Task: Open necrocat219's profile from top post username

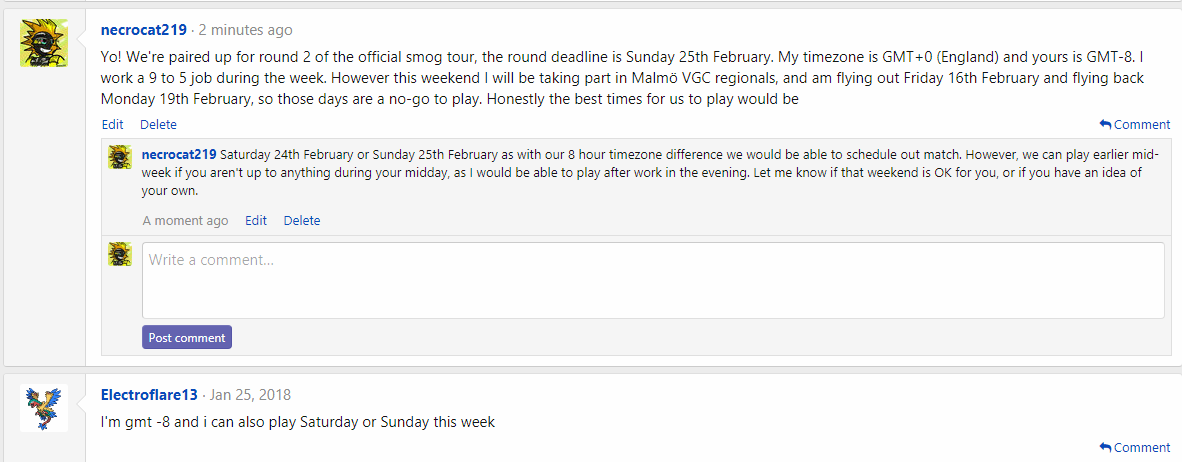Action: pos(143,30)
